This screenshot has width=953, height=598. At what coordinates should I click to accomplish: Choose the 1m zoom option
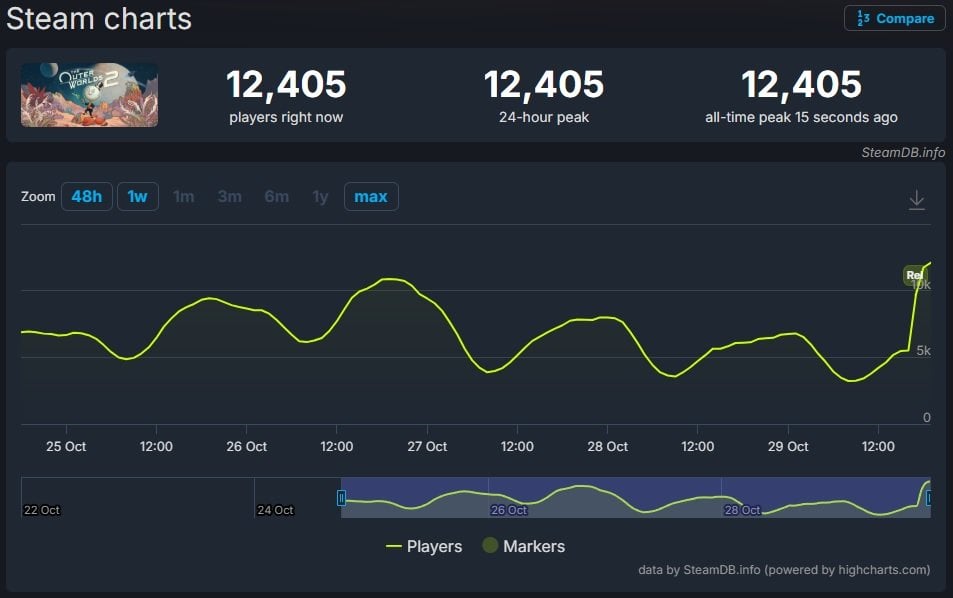(183, 197)
